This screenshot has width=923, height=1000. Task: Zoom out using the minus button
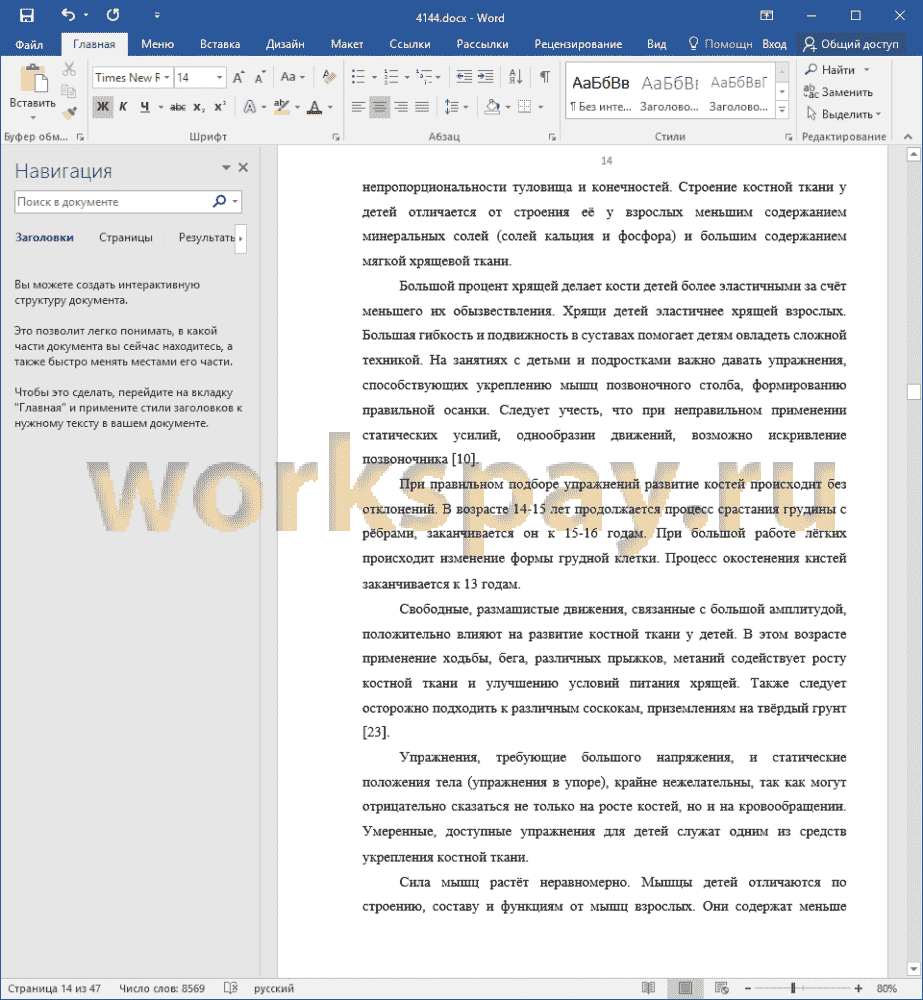[x=748, y=988]
